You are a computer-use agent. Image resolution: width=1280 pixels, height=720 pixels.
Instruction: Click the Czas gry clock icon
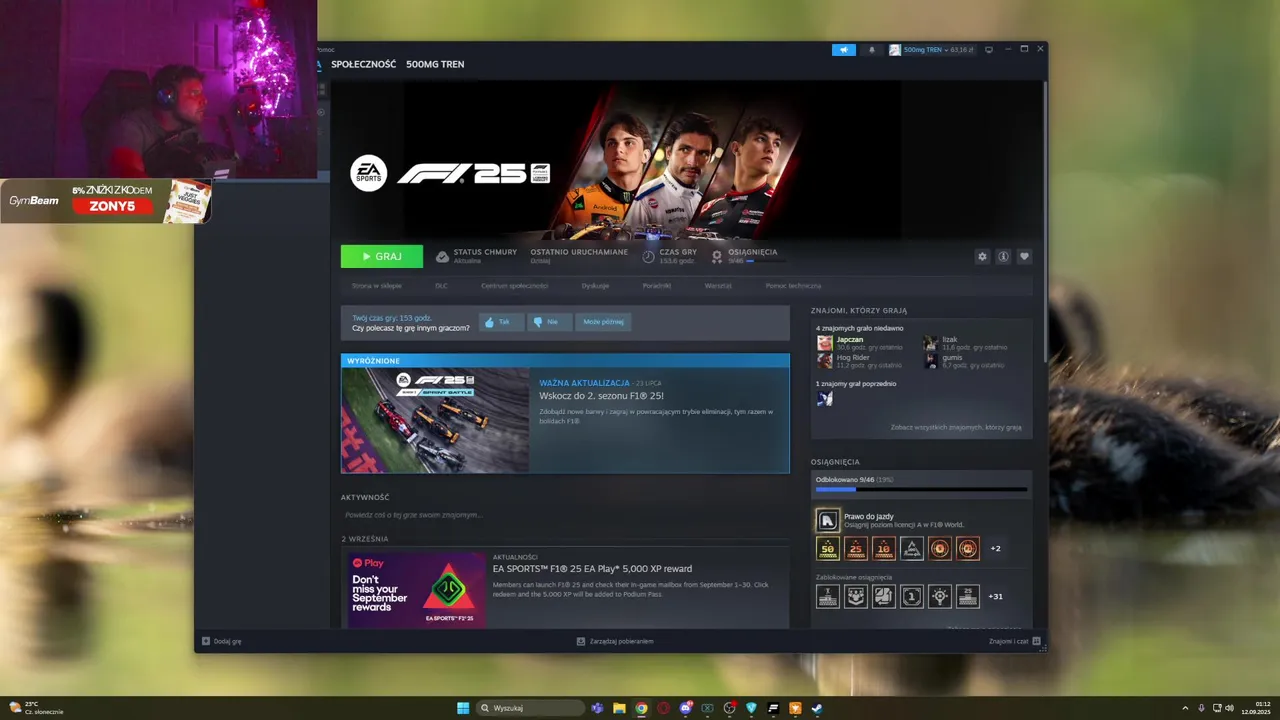(x=648, y=257)
